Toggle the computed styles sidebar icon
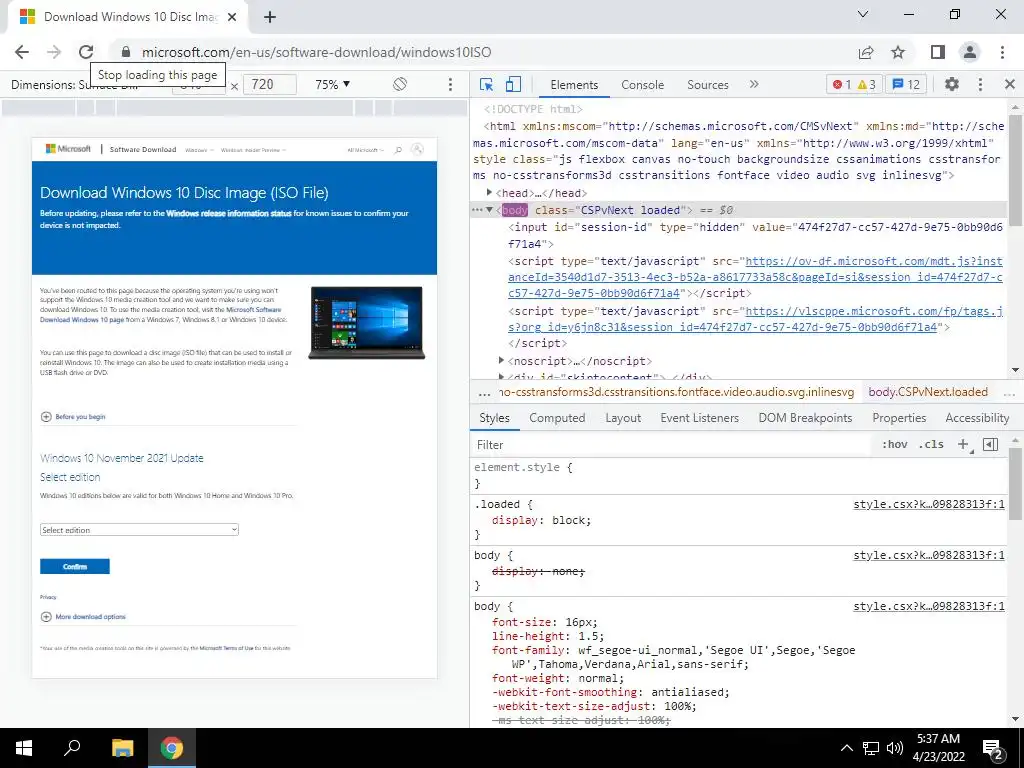1024x768 pixels. [990, 444]
